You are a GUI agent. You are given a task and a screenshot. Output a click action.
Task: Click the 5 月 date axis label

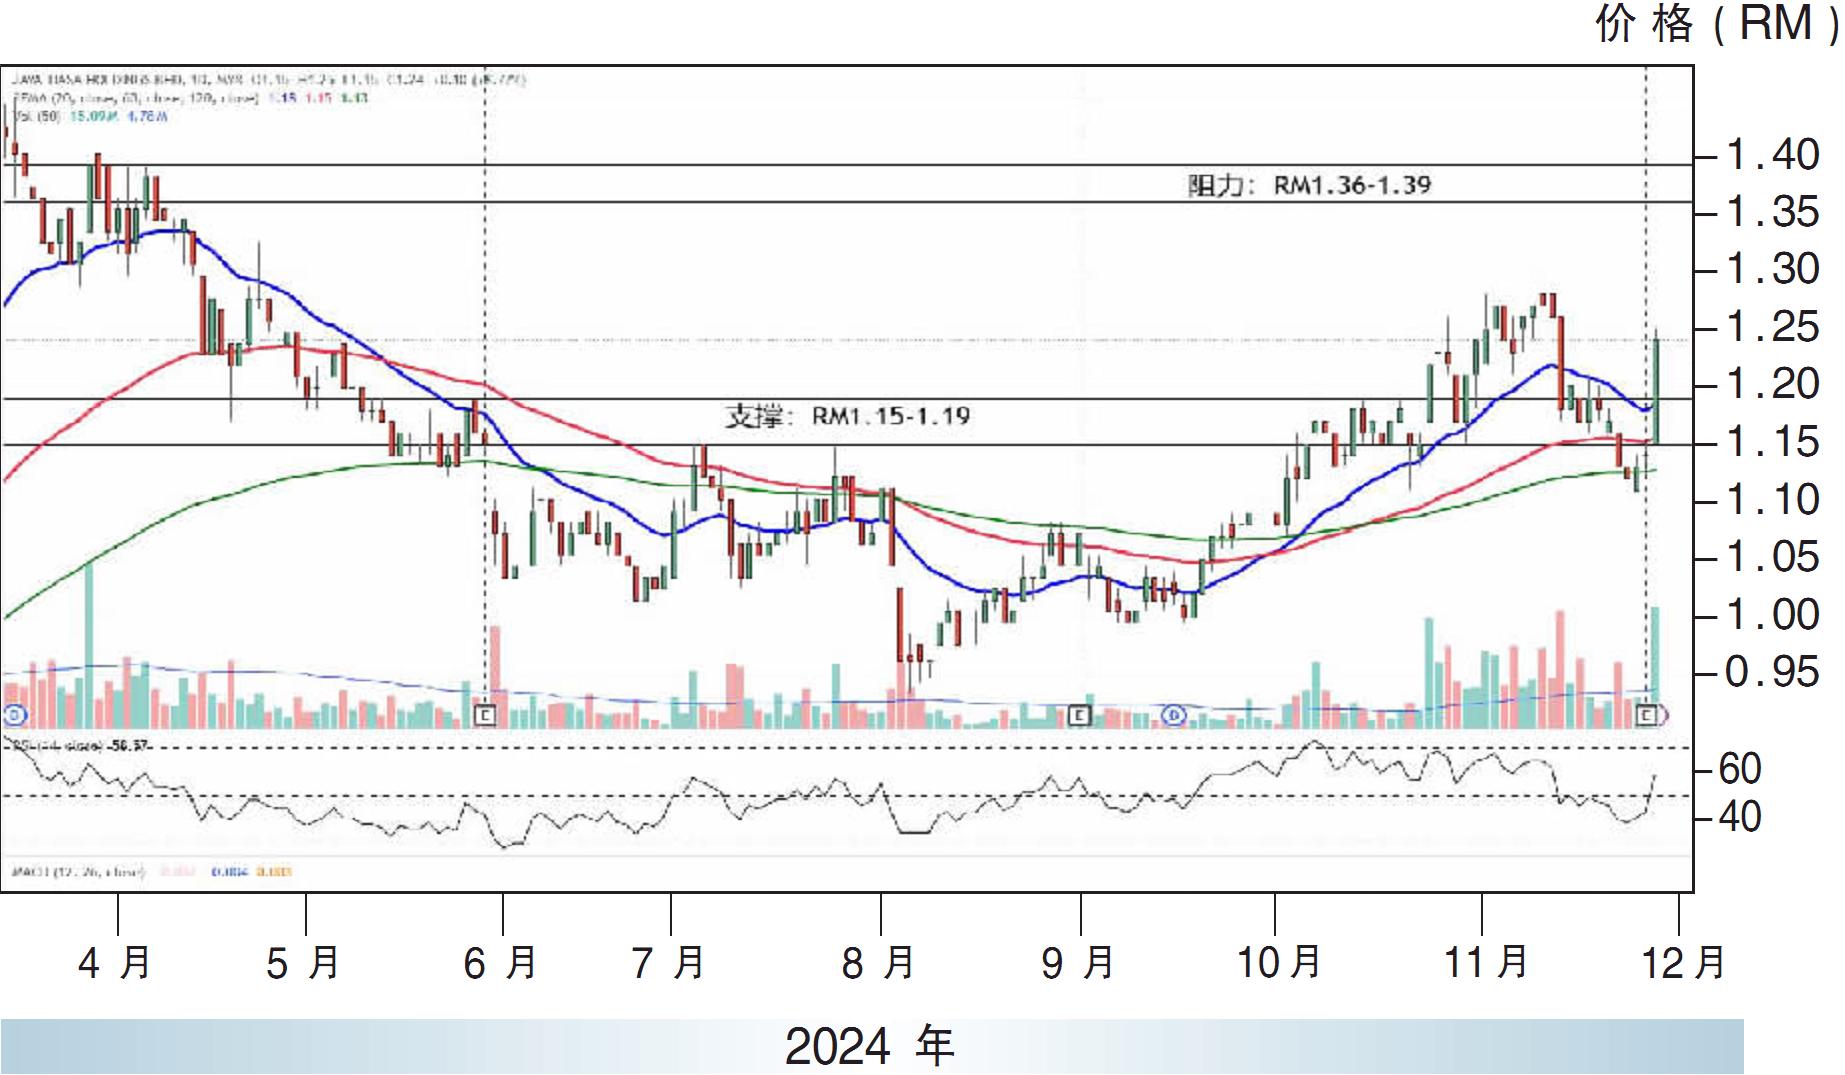click(x=303, y=963)
